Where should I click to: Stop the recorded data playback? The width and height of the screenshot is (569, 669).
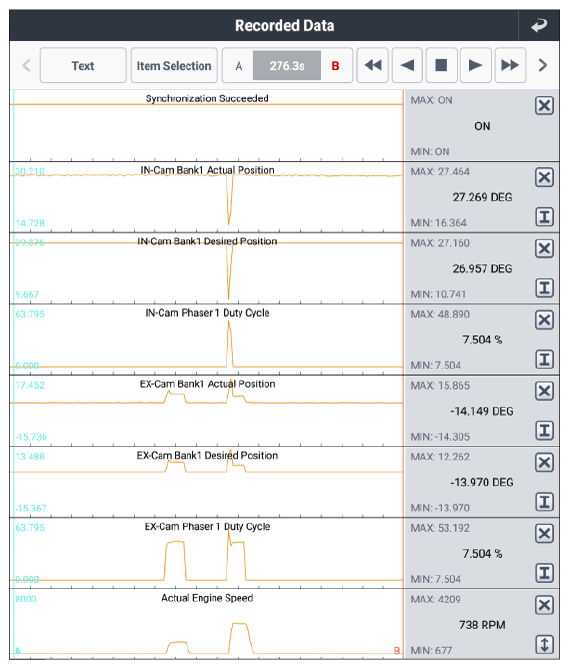tap(441, 65)
